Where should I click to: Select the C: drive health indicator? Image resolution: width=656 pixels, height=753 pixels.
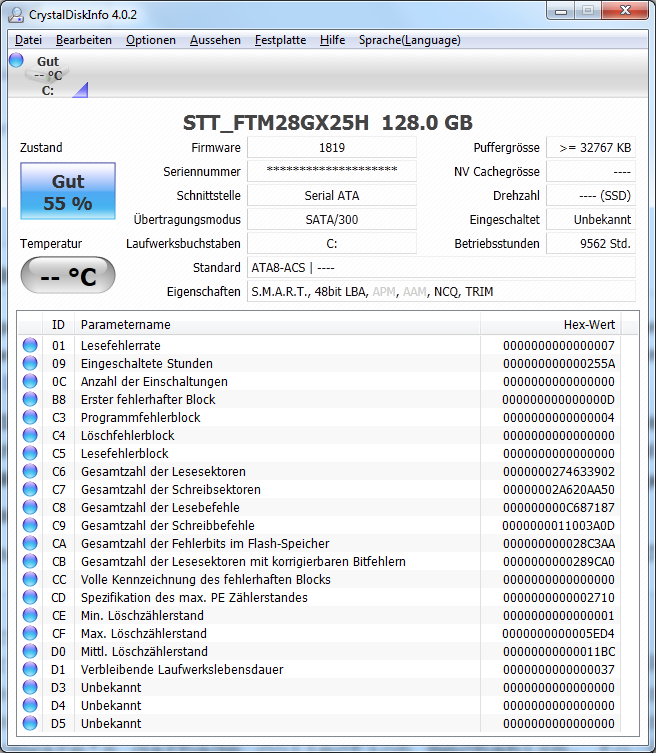point(16,60)
